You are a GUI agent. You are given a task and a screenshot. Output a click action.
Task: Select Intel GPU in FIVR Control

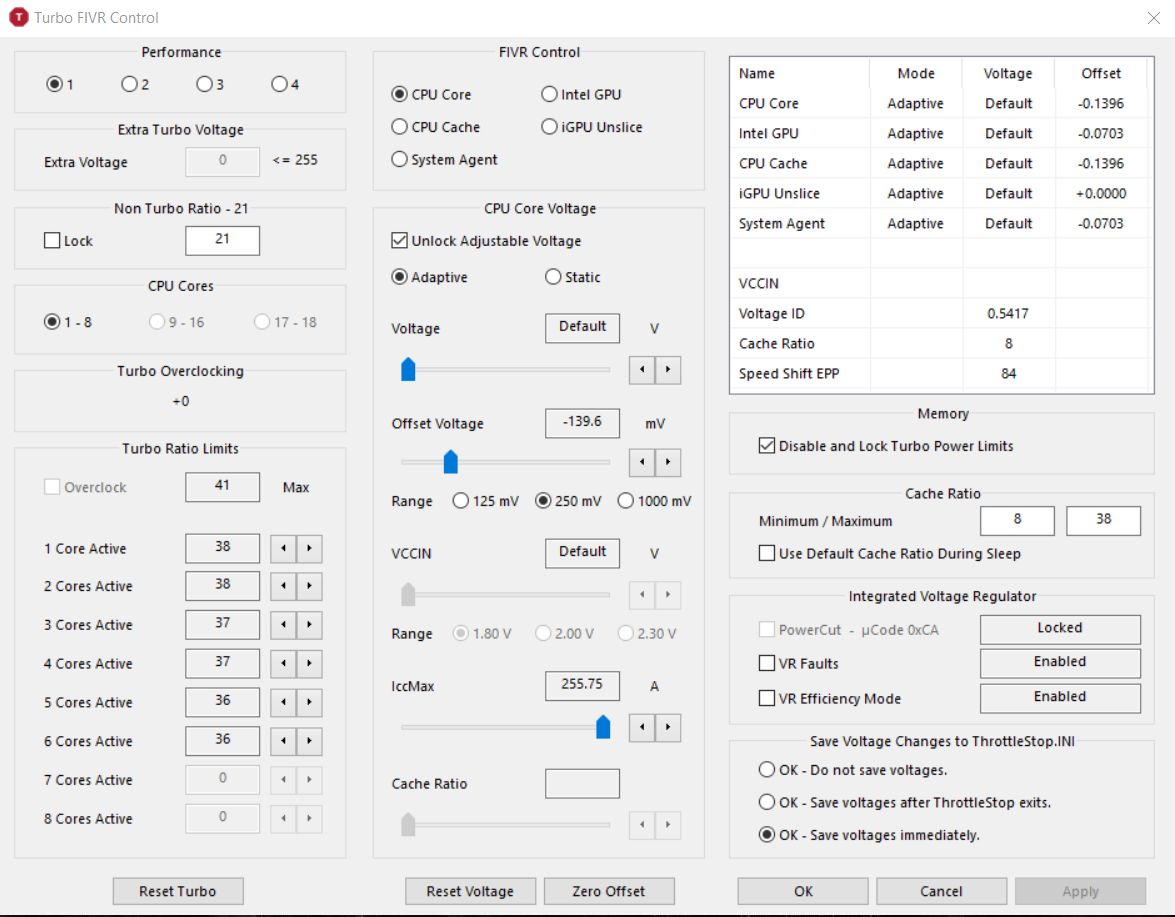[x=549, y=94]
